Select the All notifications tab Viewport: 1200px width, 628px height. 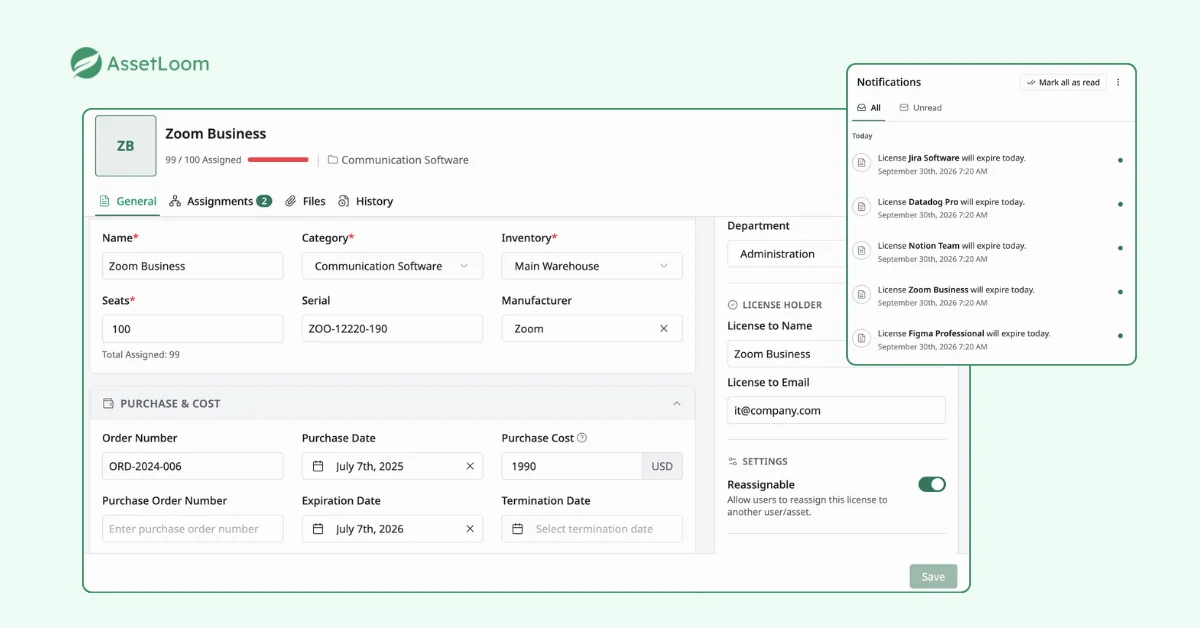click(869, 108)
